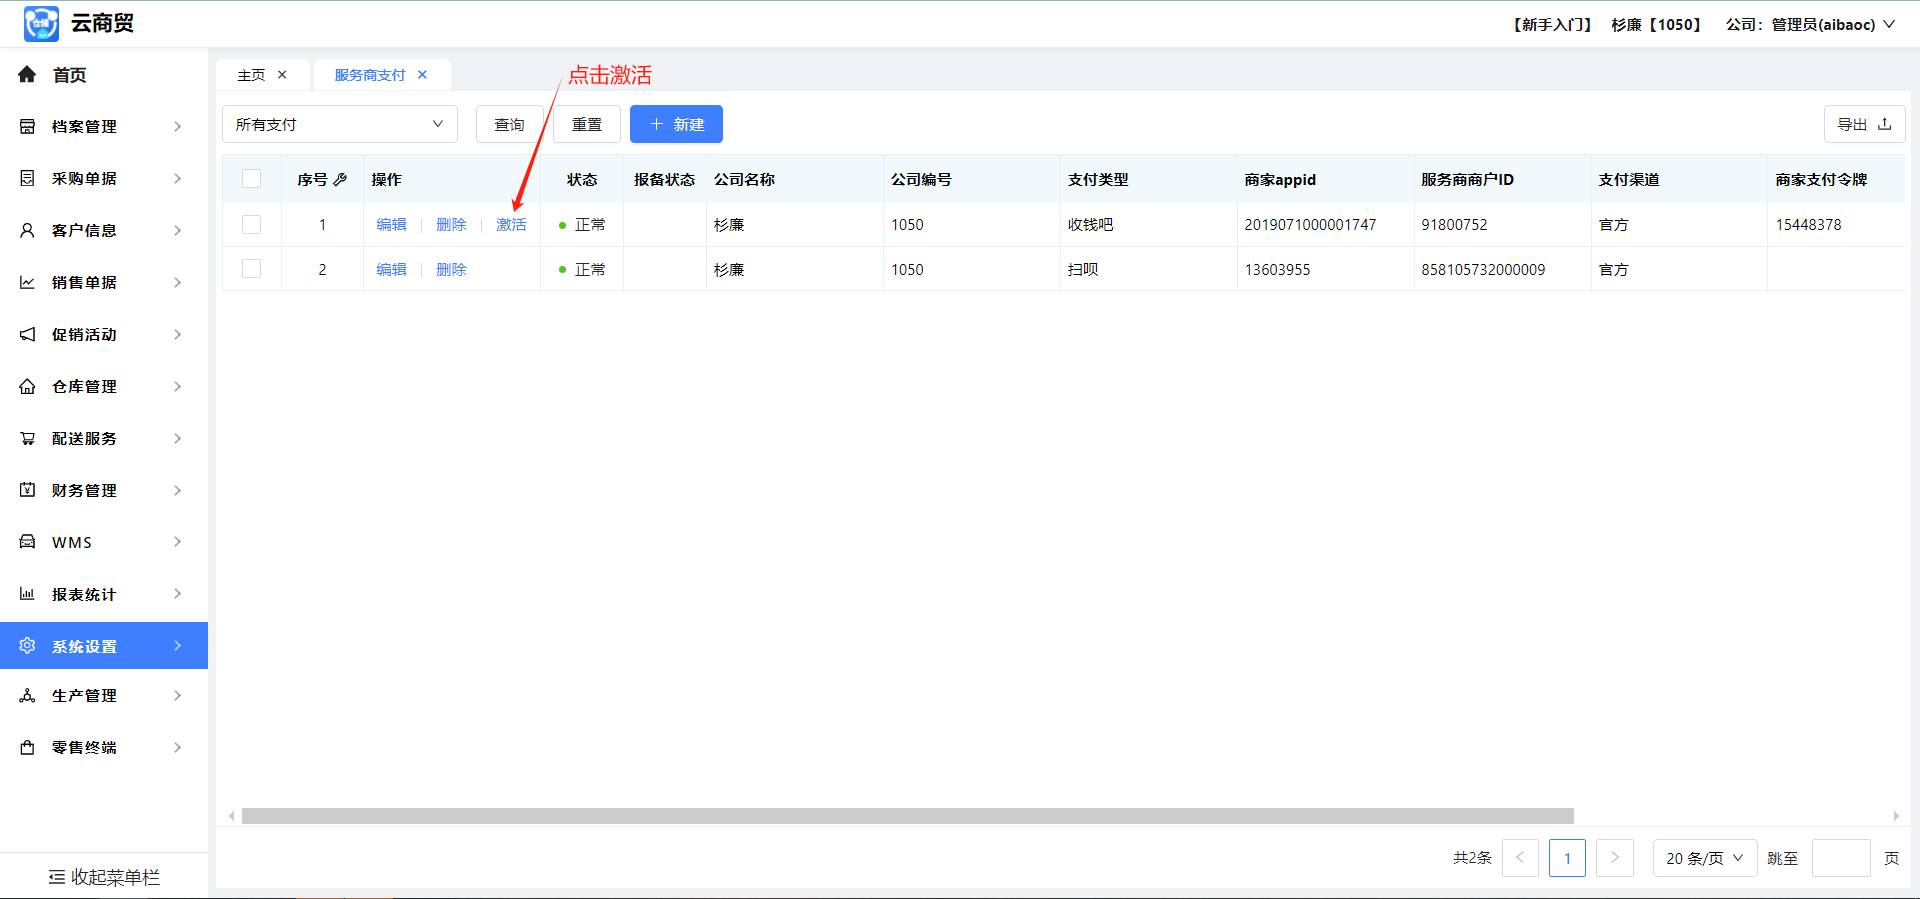
Task: Click 编辑 link in 收钱吧 row
Action: tap(391, 225)
